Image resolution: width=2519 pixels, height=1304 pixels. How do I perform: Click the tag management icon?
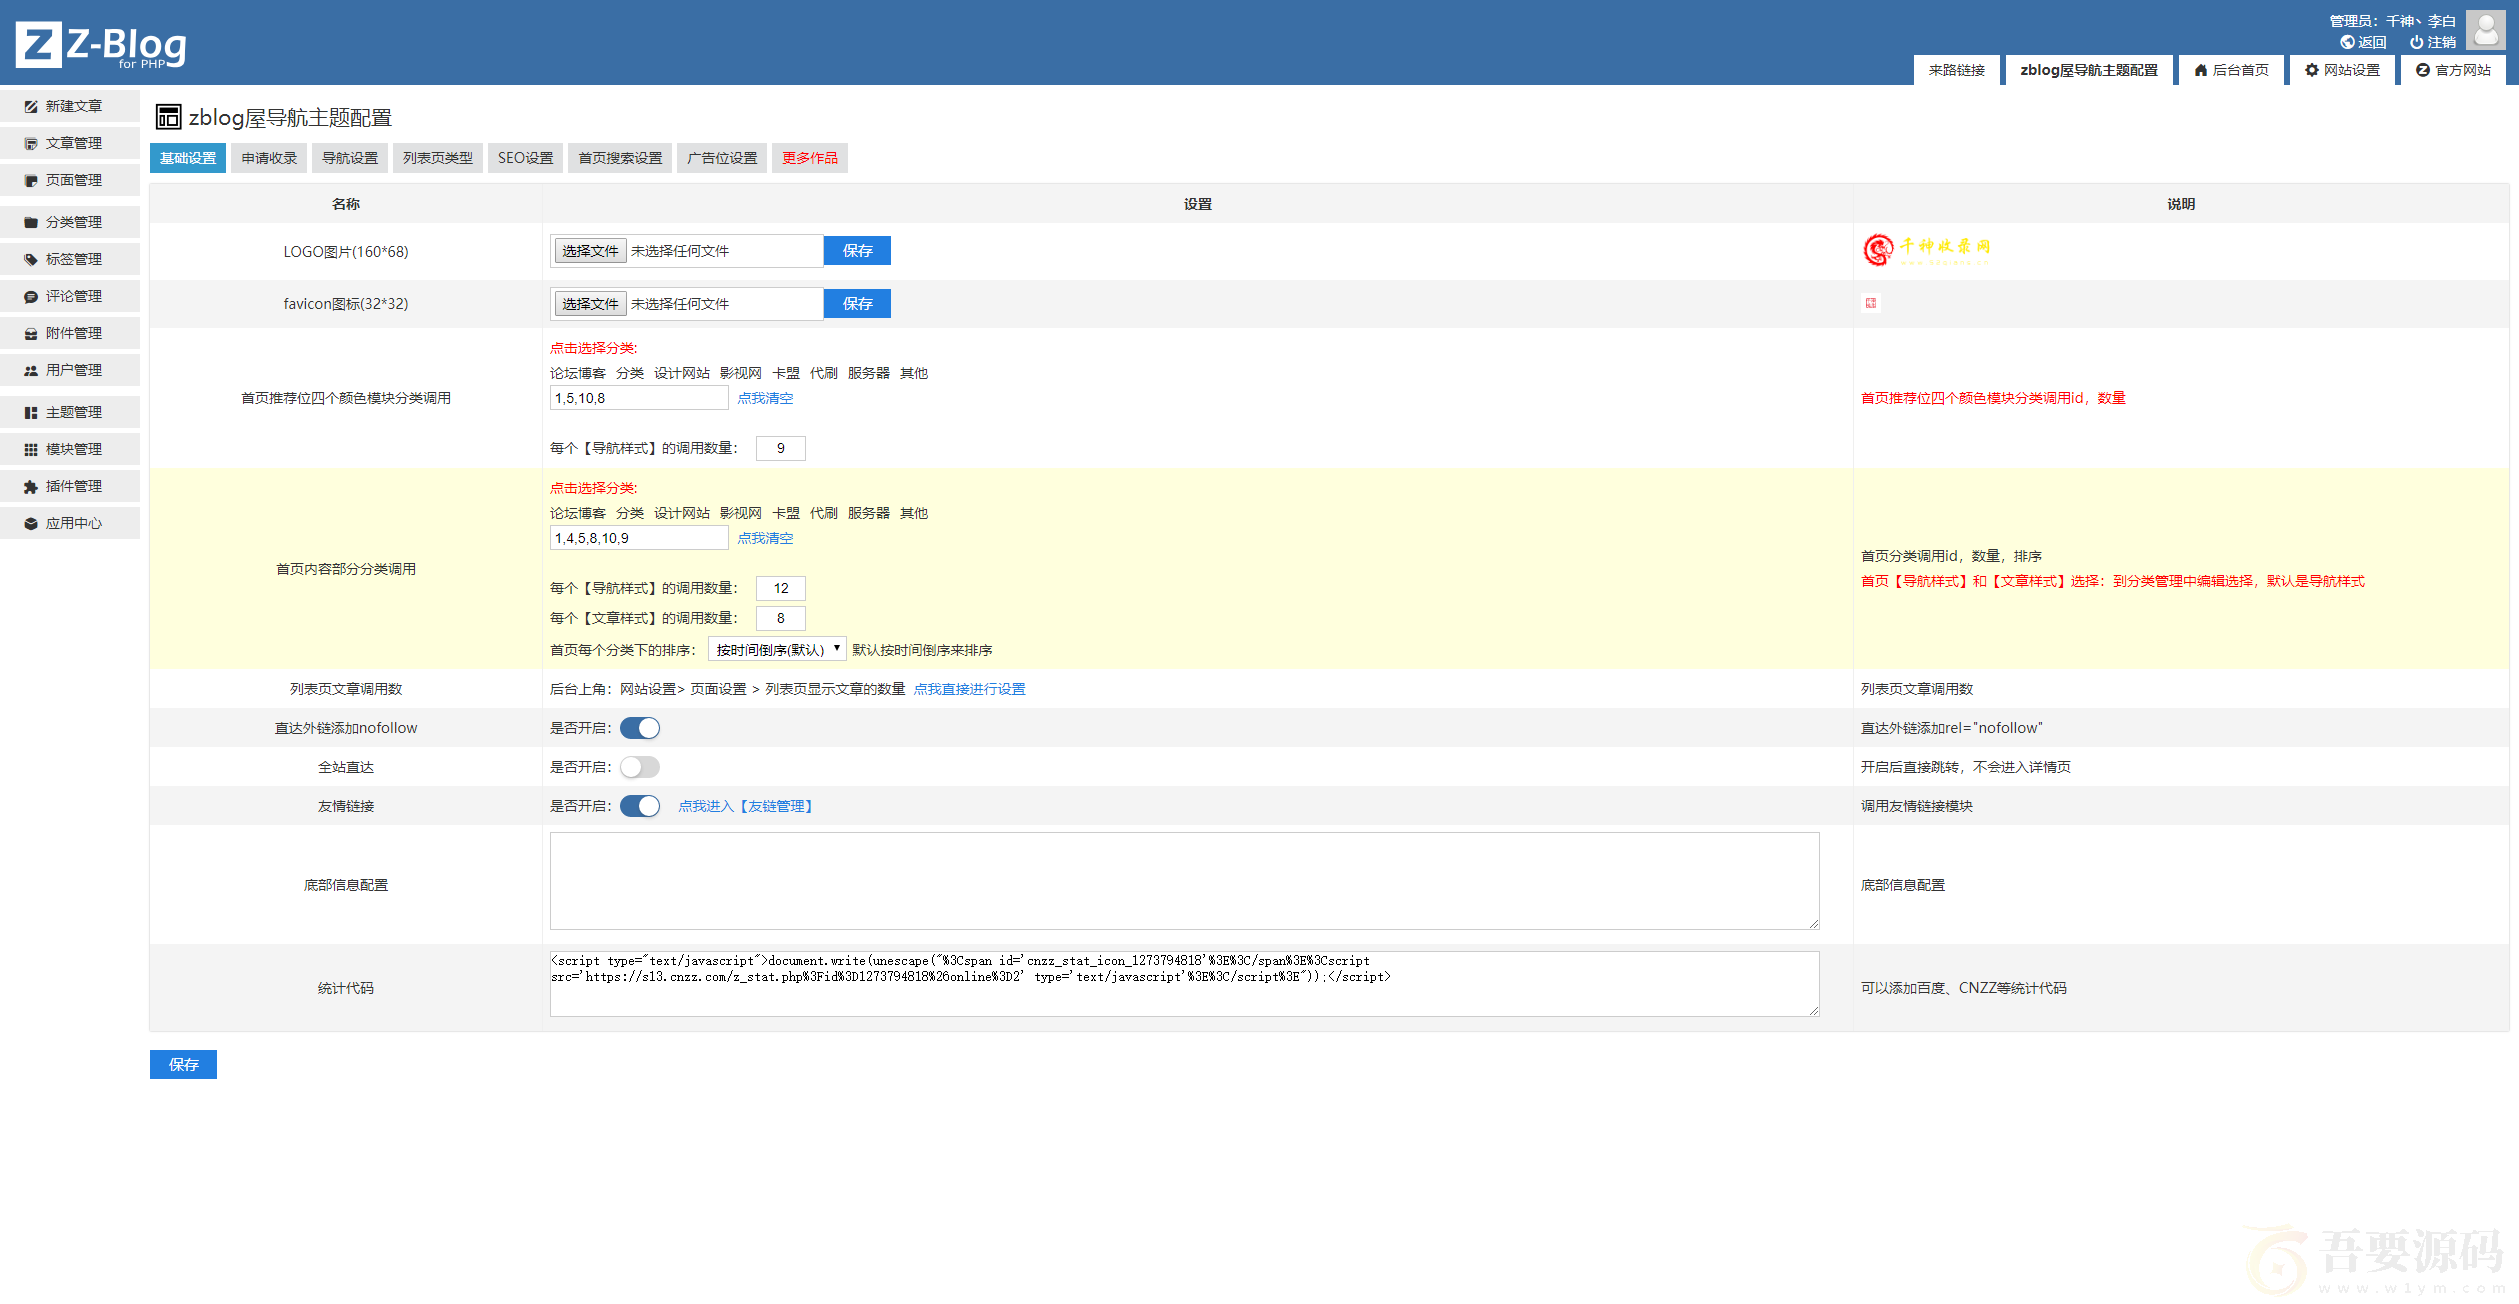pos(31,259)
